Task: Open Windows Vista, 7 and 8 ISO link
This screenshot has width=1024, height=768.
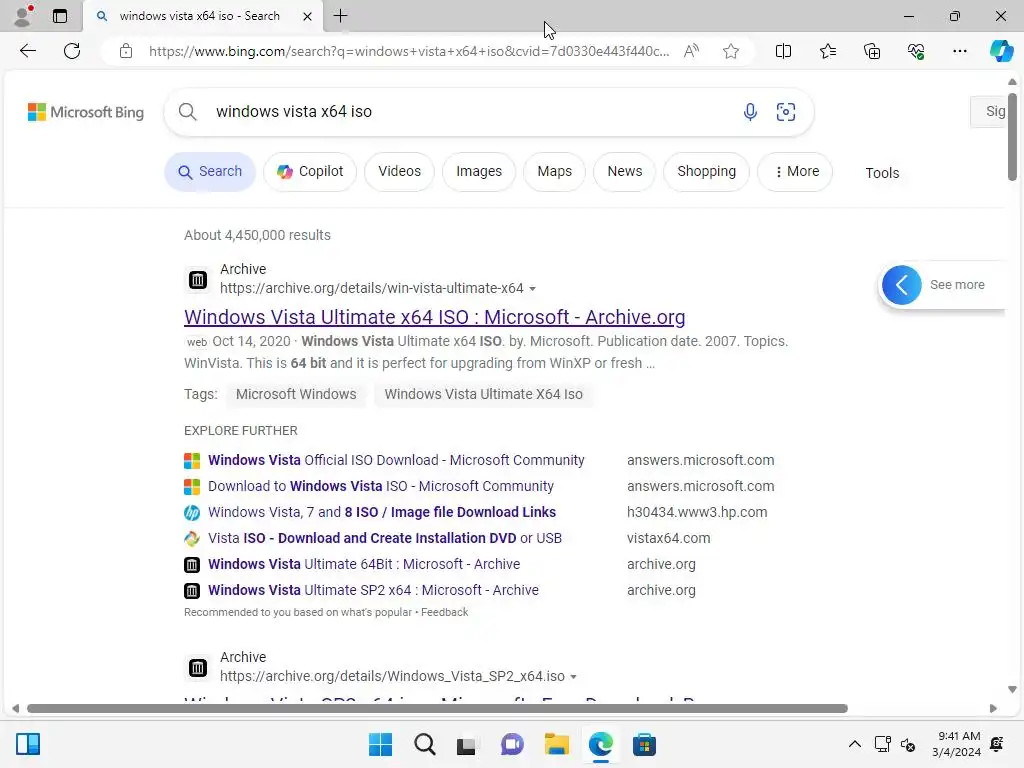Action: 382,513
